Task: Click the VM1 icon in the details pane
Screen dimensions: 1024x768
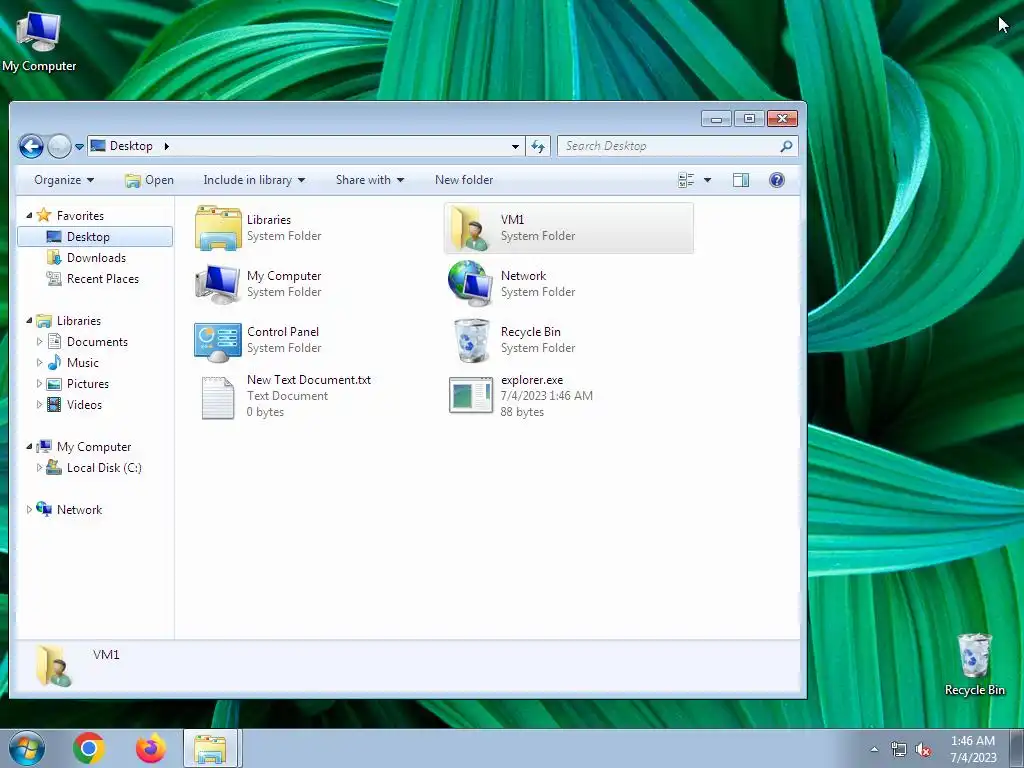Action: pos(53,666)
